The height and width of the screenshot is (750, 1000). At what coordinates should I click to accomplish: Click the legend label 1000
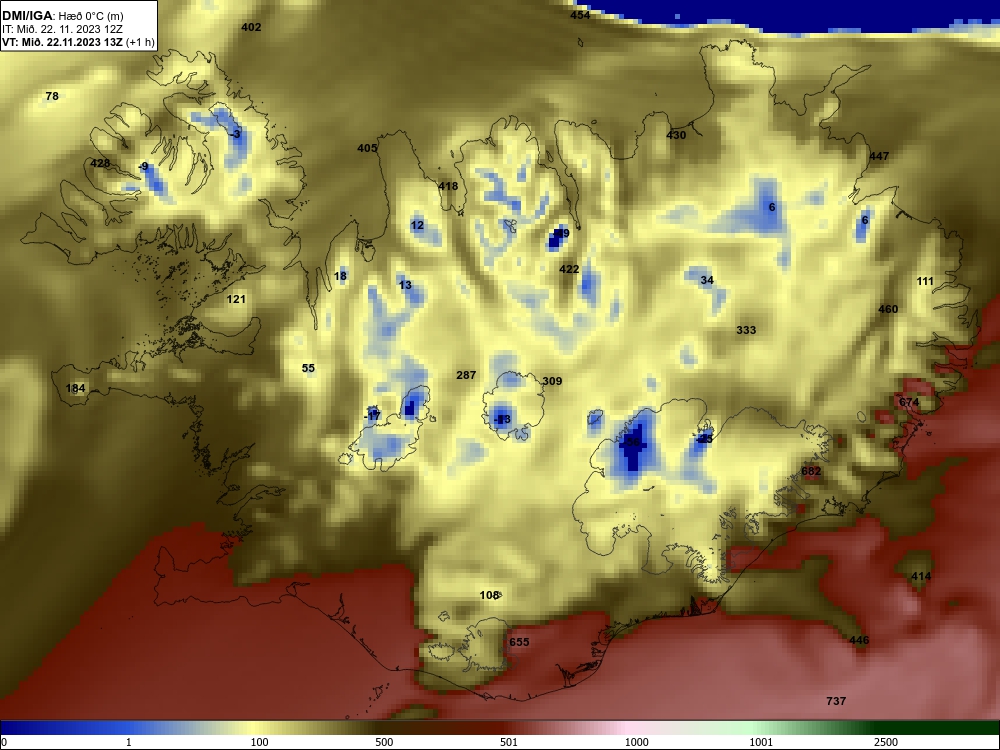[636, 742]
